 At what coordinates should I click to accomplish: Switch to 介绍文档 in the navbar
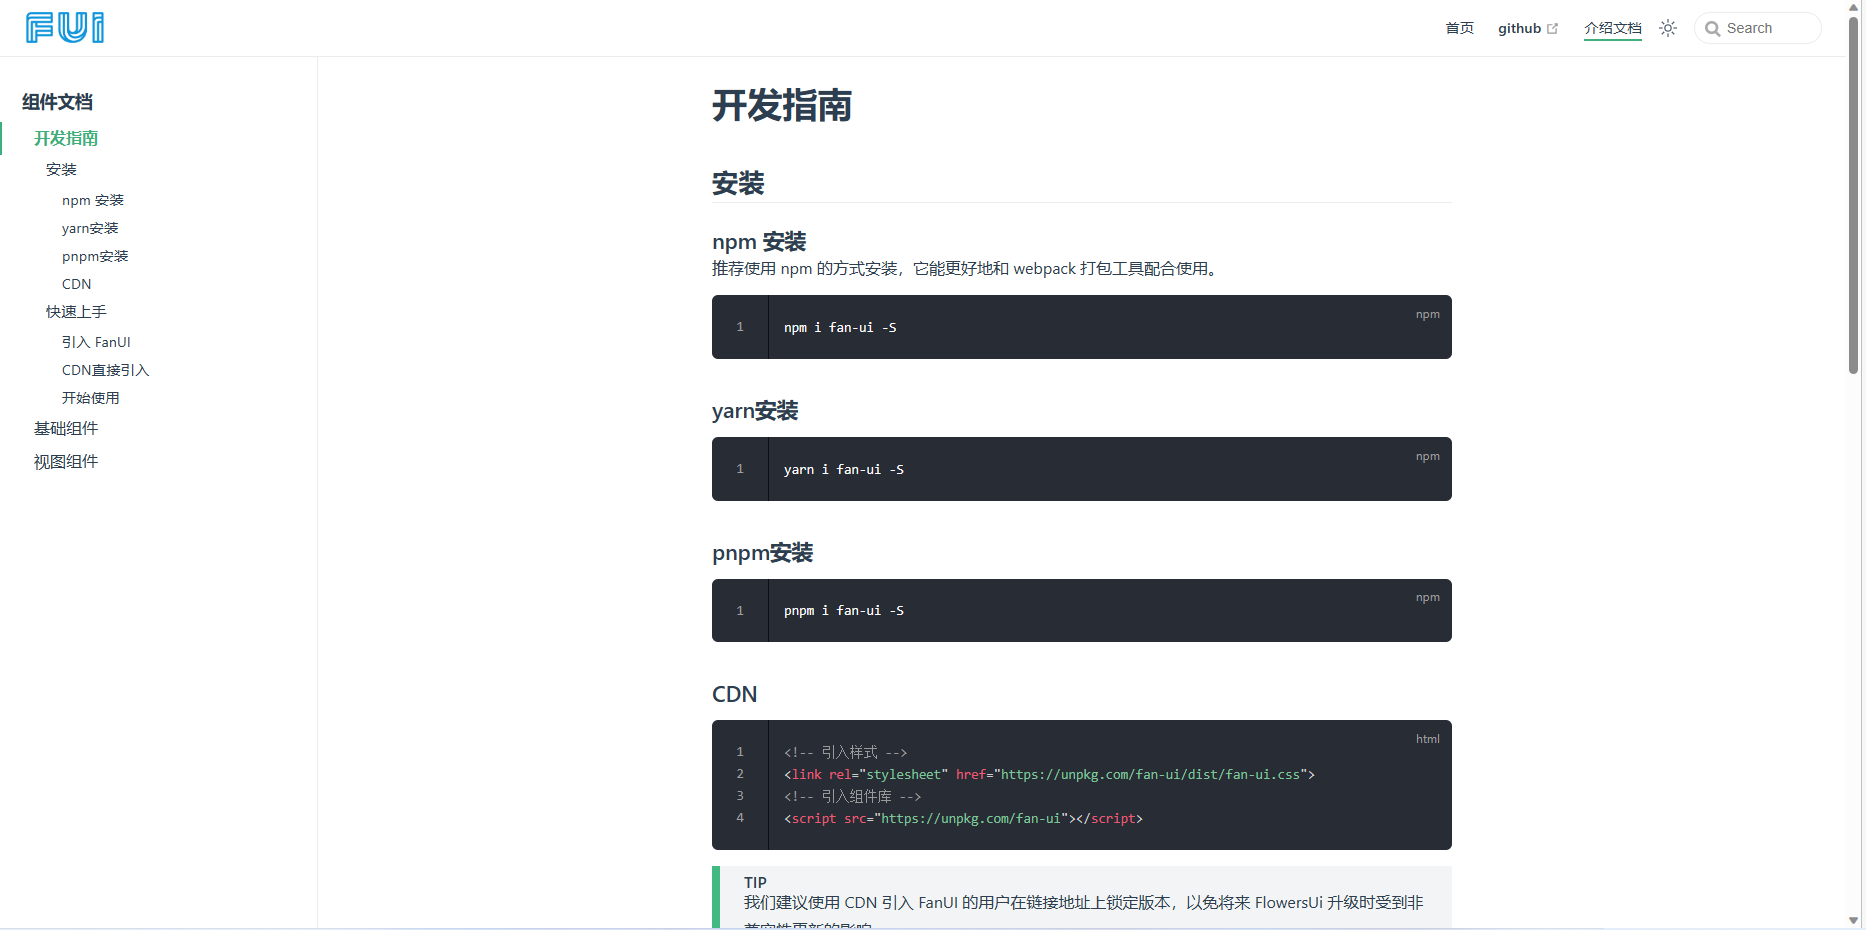click(1612, 28)
